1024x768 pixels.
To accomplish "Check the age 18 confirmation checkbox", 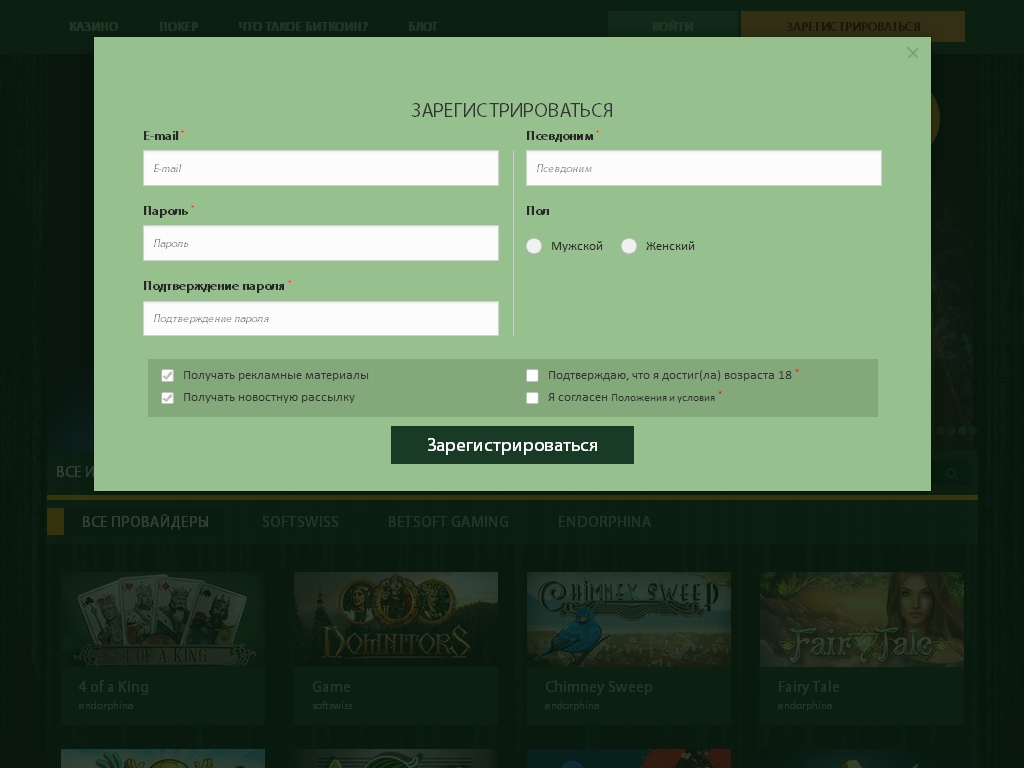I will [x=533, y=376].
